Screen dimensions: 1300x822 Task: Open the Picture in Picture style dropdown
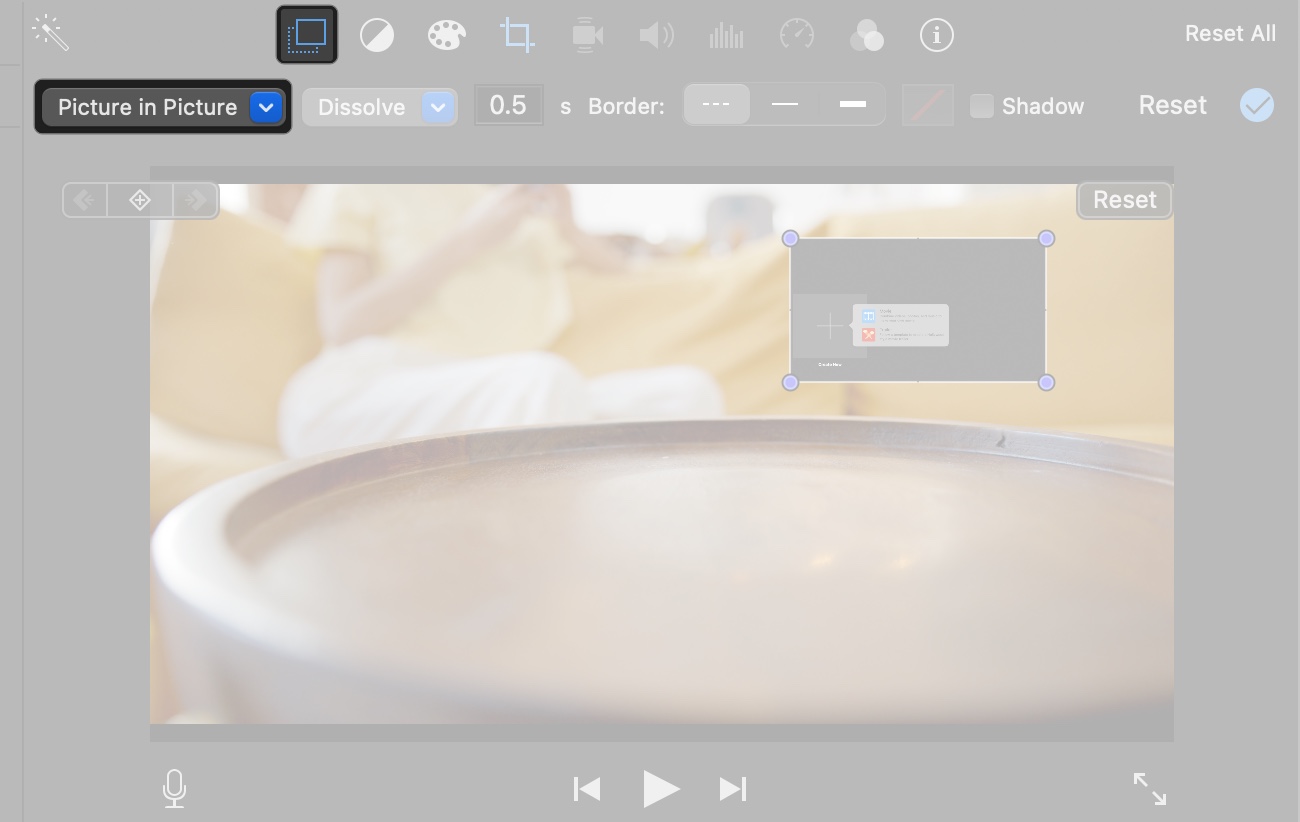click(x=266, y=106)
